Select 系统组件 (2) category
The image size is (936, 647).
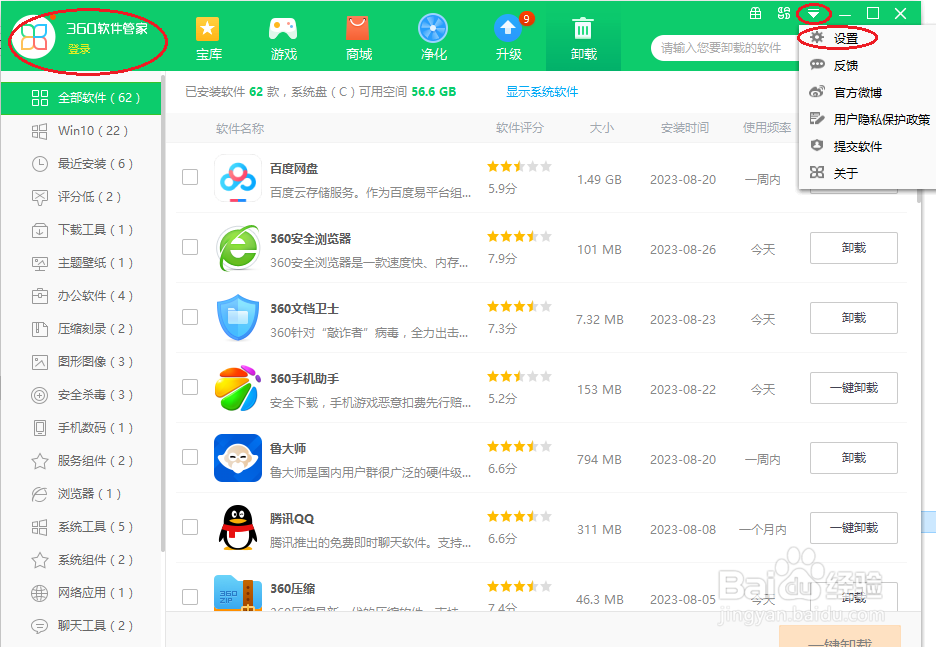coord(81,560)
